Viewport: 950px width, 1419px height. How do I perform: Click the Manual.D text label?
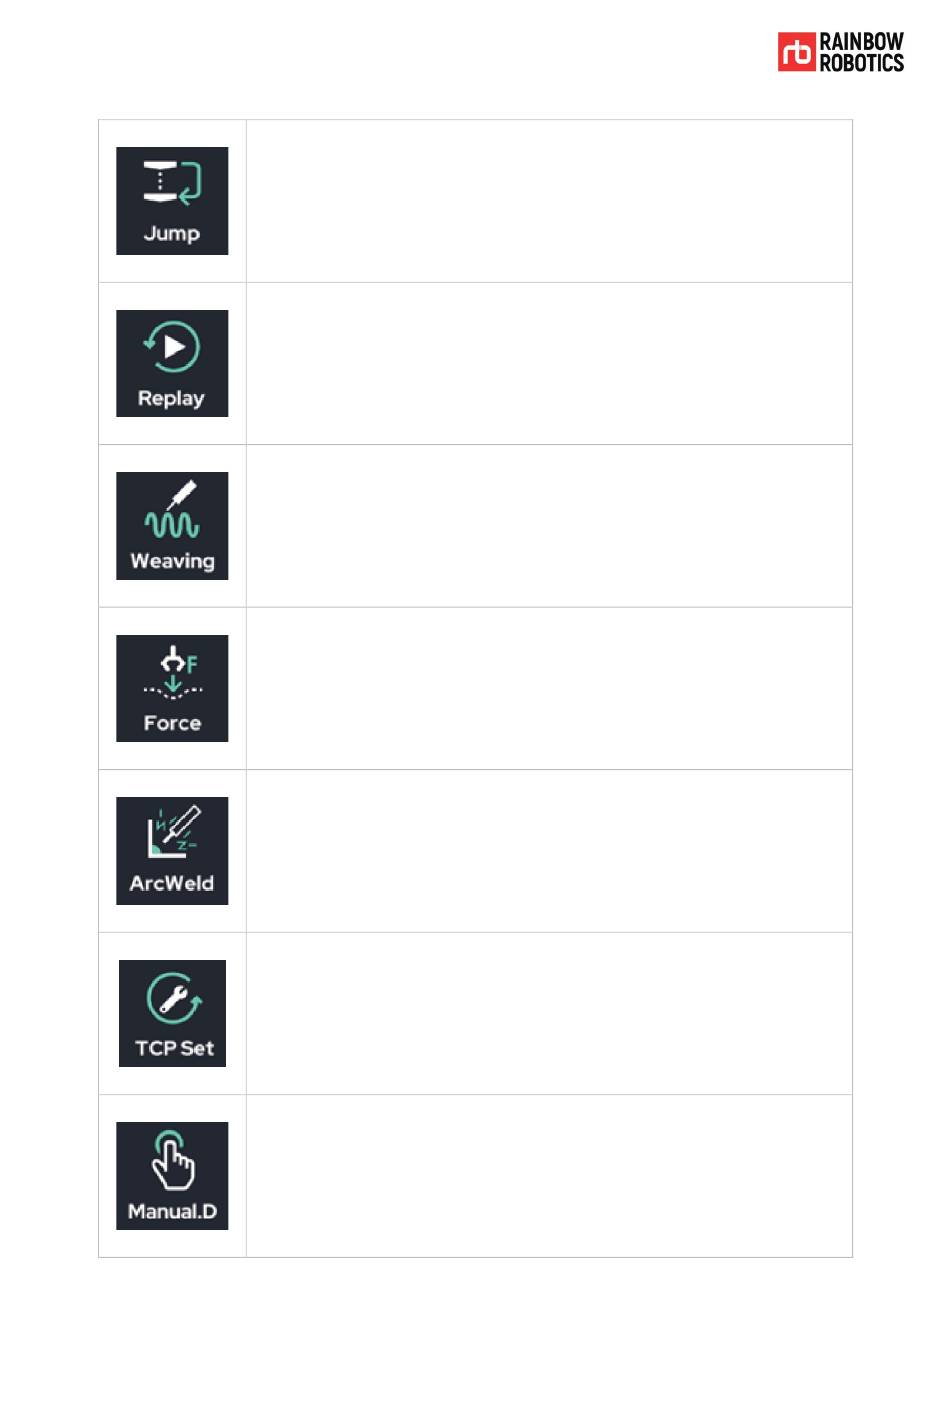[x=172, y=1211]
